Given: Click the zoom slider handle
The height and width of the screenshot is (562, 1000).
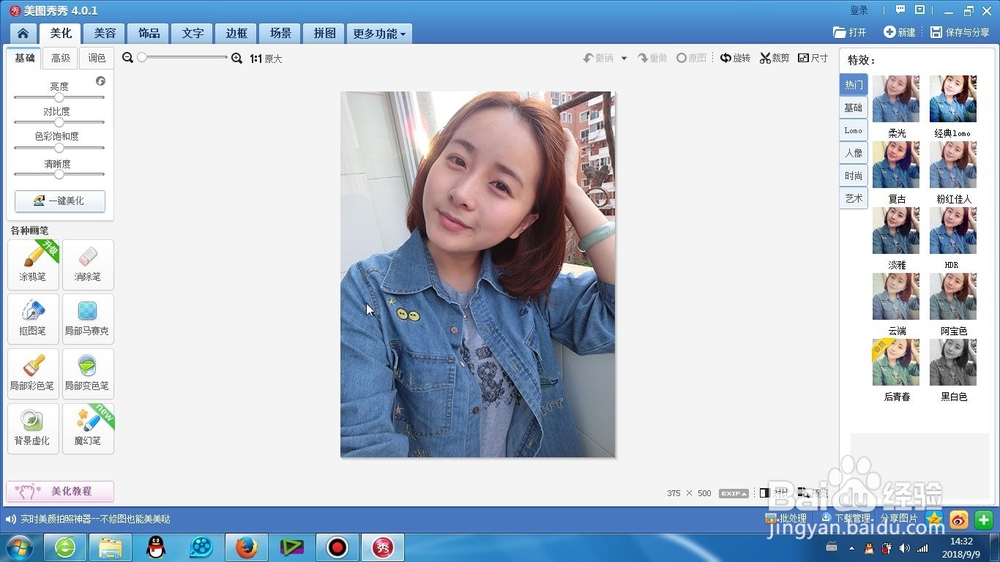Looking at the screenshot, I should coord(142,57).
